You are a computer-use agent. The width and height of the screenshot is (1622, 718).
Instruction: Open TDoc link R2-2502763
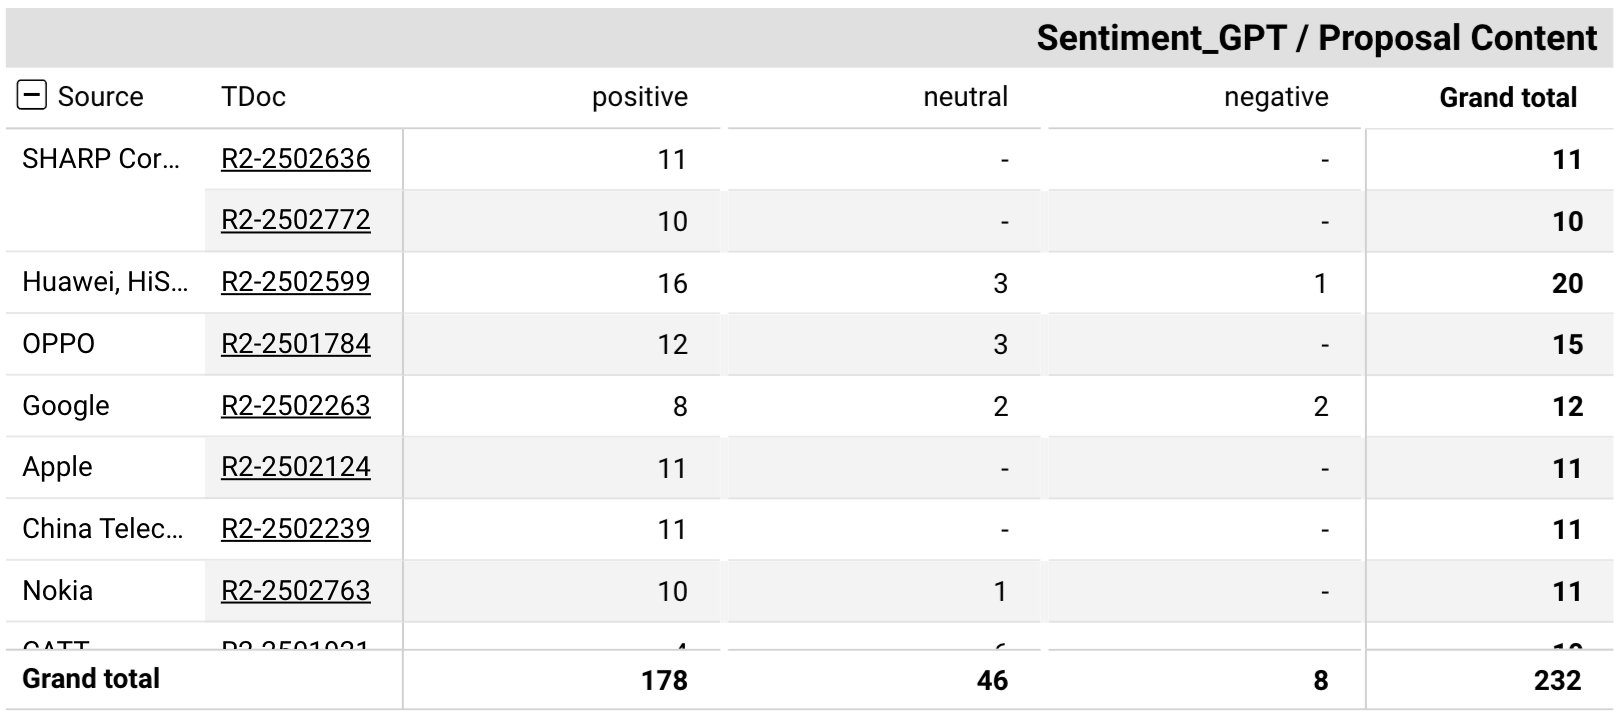(295, 591)
